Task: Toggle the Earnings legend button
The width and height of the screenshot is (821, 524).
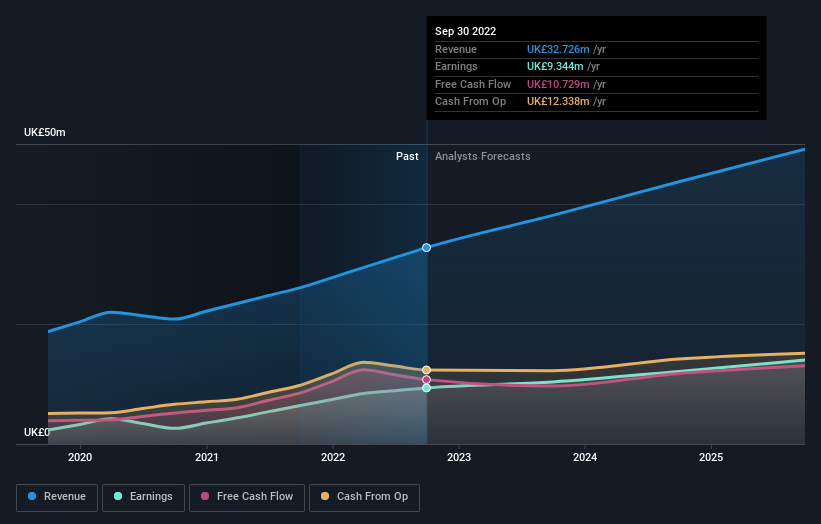Action: click(x=143, y=497)
